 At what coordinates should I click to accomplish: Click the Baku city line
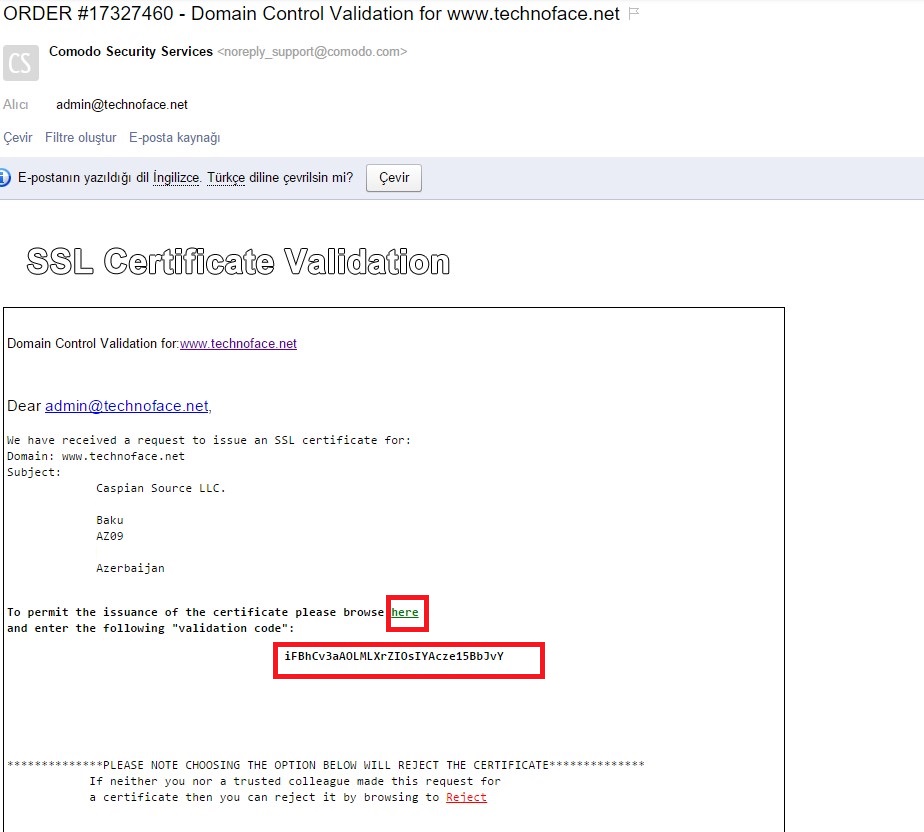click(x=110, y=520)
